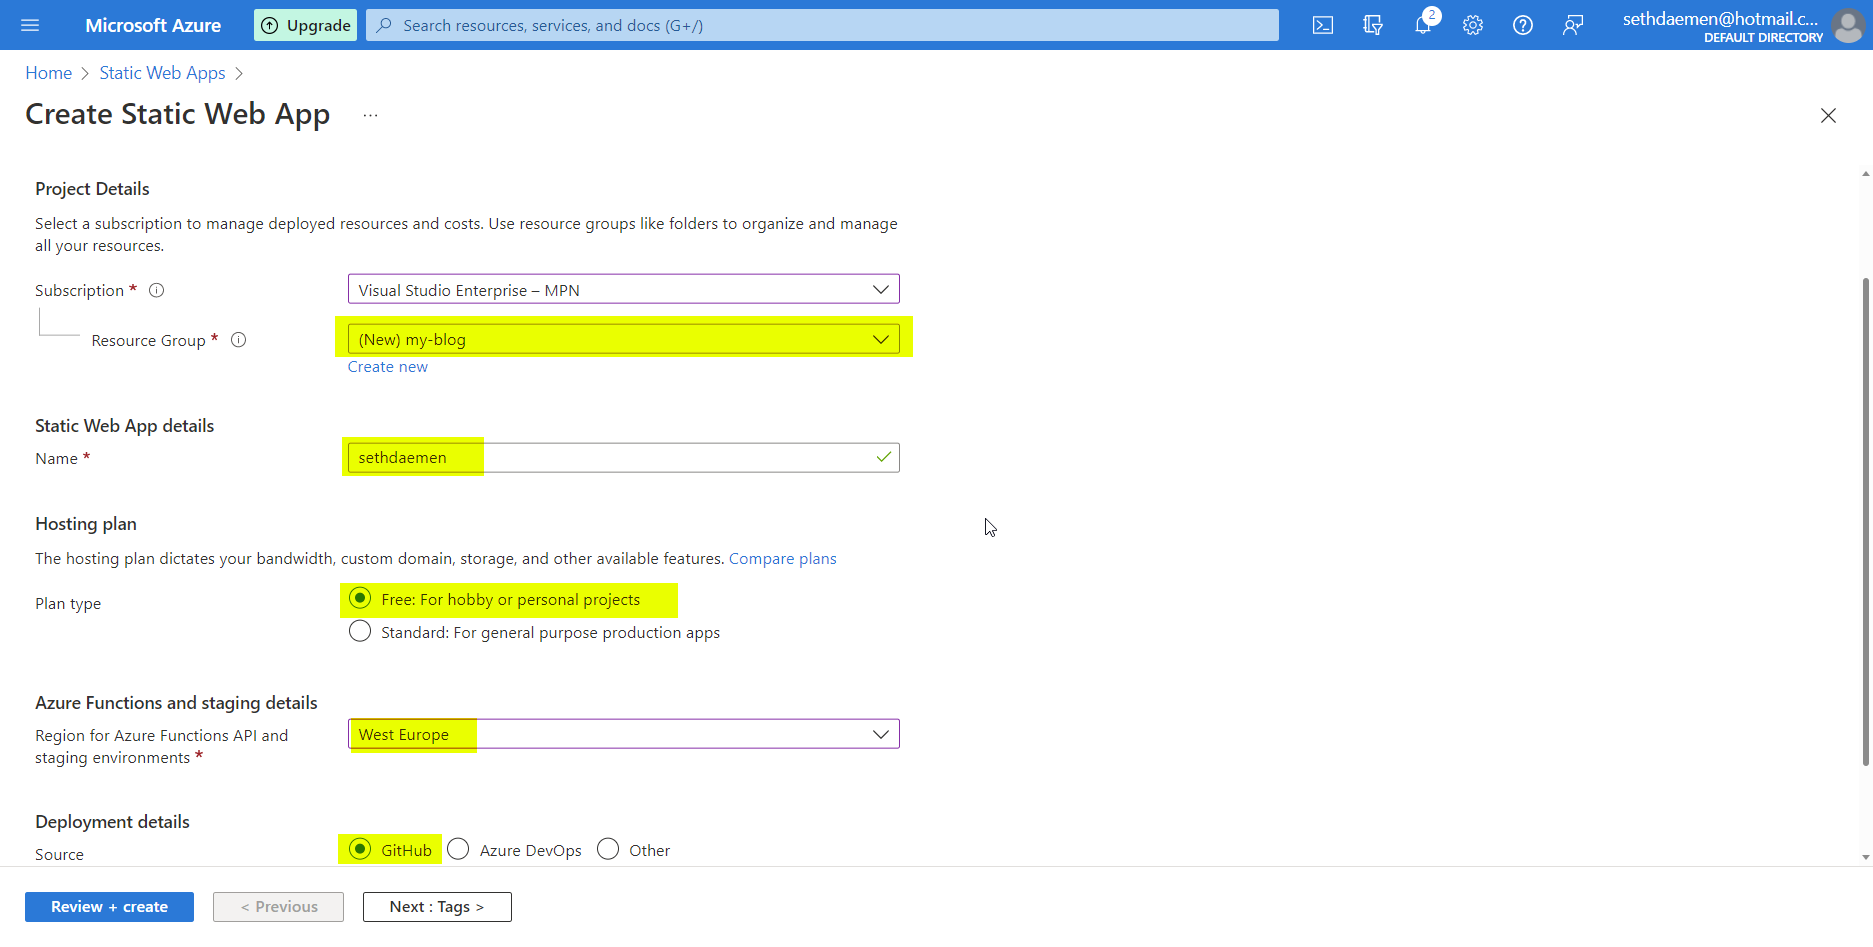The height and width of the screenshot is (947, 1873).
Task: Expand the Subscription dropdown
Action: 624,289
